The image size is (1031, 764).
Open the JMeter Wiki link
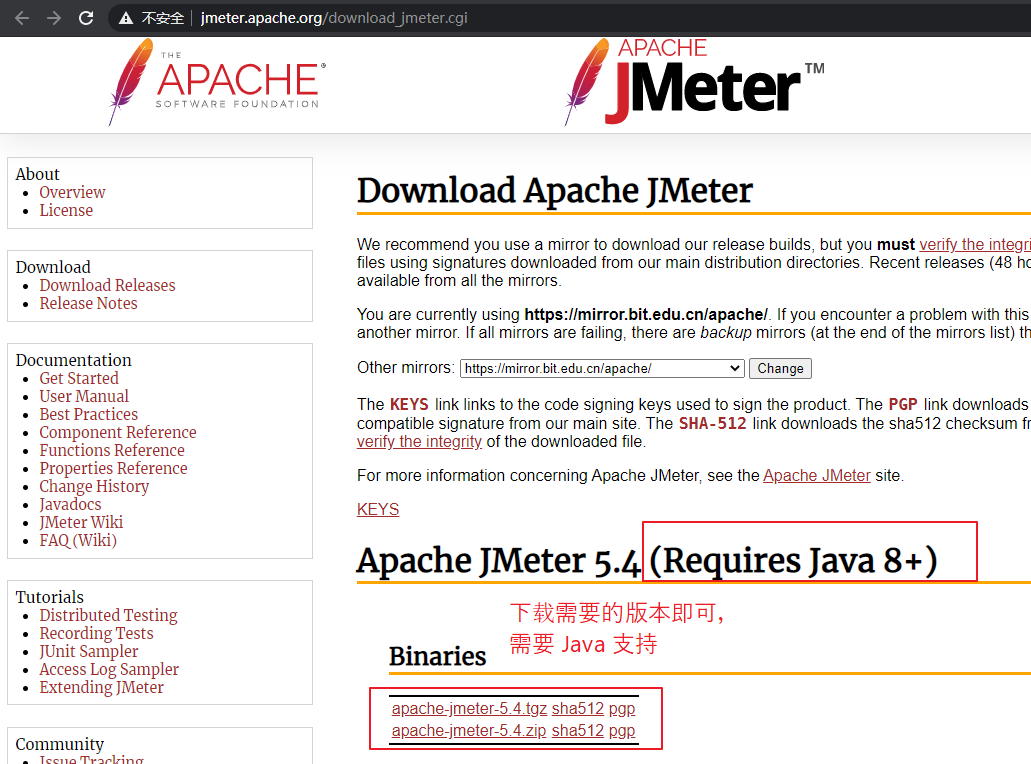point(81,522)
